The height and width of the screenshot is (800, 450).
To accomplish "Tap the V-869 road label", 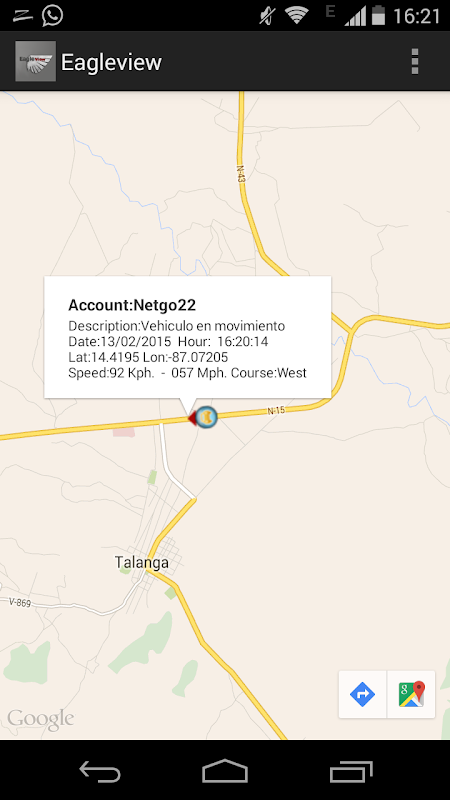I will point(20,603).
